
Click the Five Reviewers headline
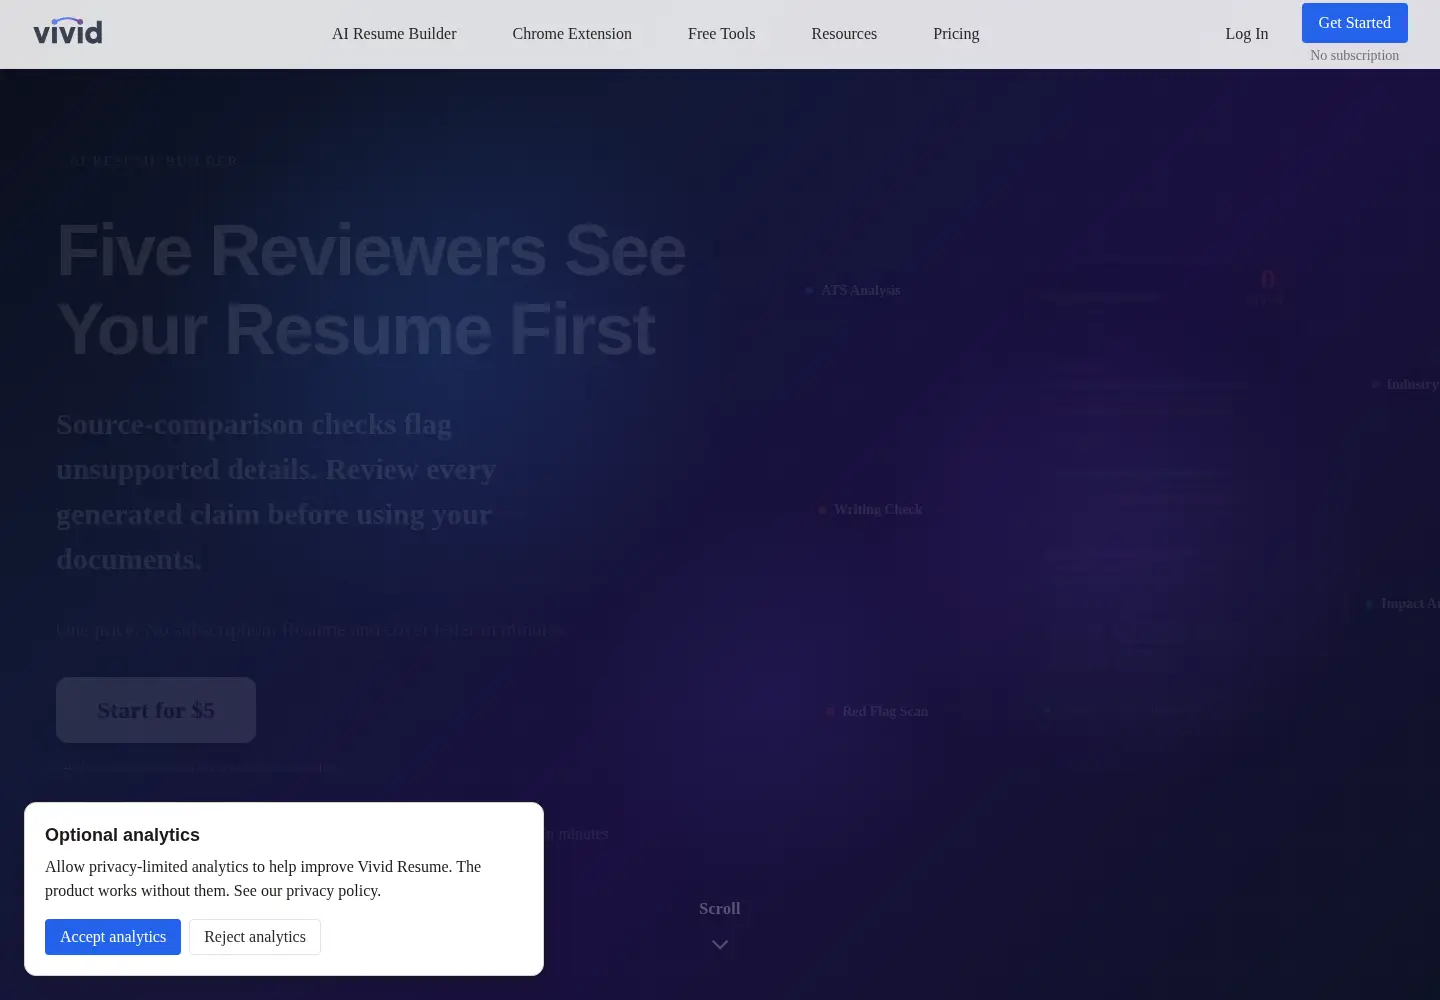click(371, 289)
